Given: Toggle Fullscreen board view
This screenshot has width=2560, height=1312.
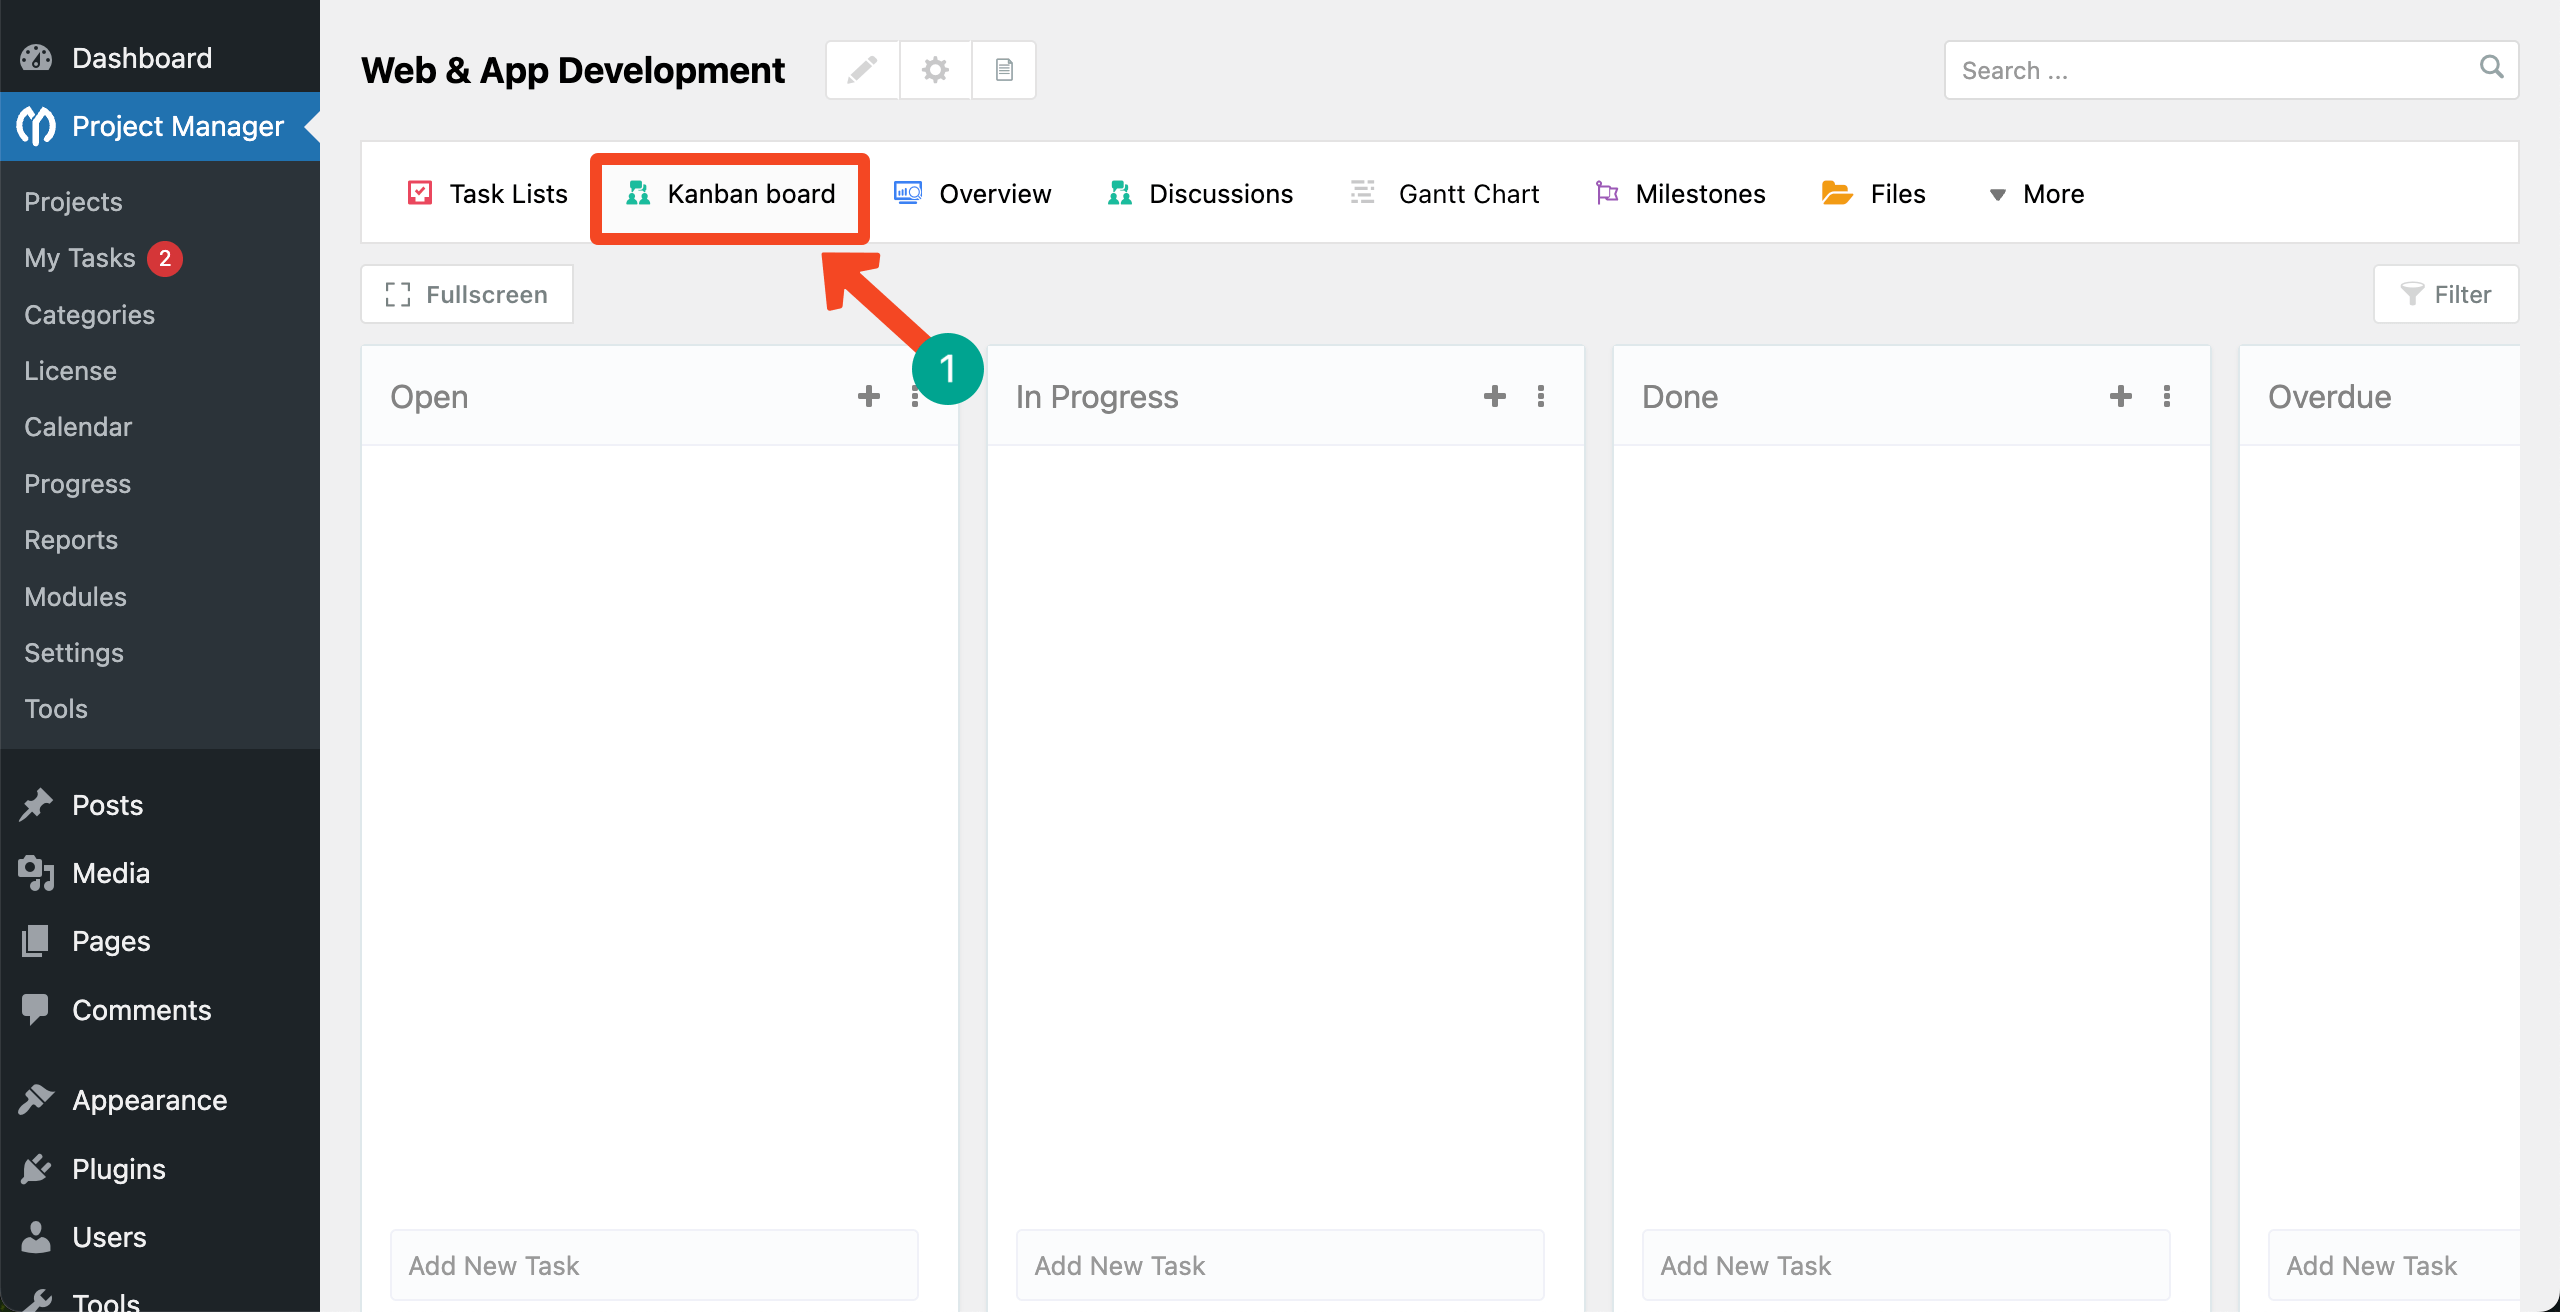Looking at the screenshot, I should [467, 294].
